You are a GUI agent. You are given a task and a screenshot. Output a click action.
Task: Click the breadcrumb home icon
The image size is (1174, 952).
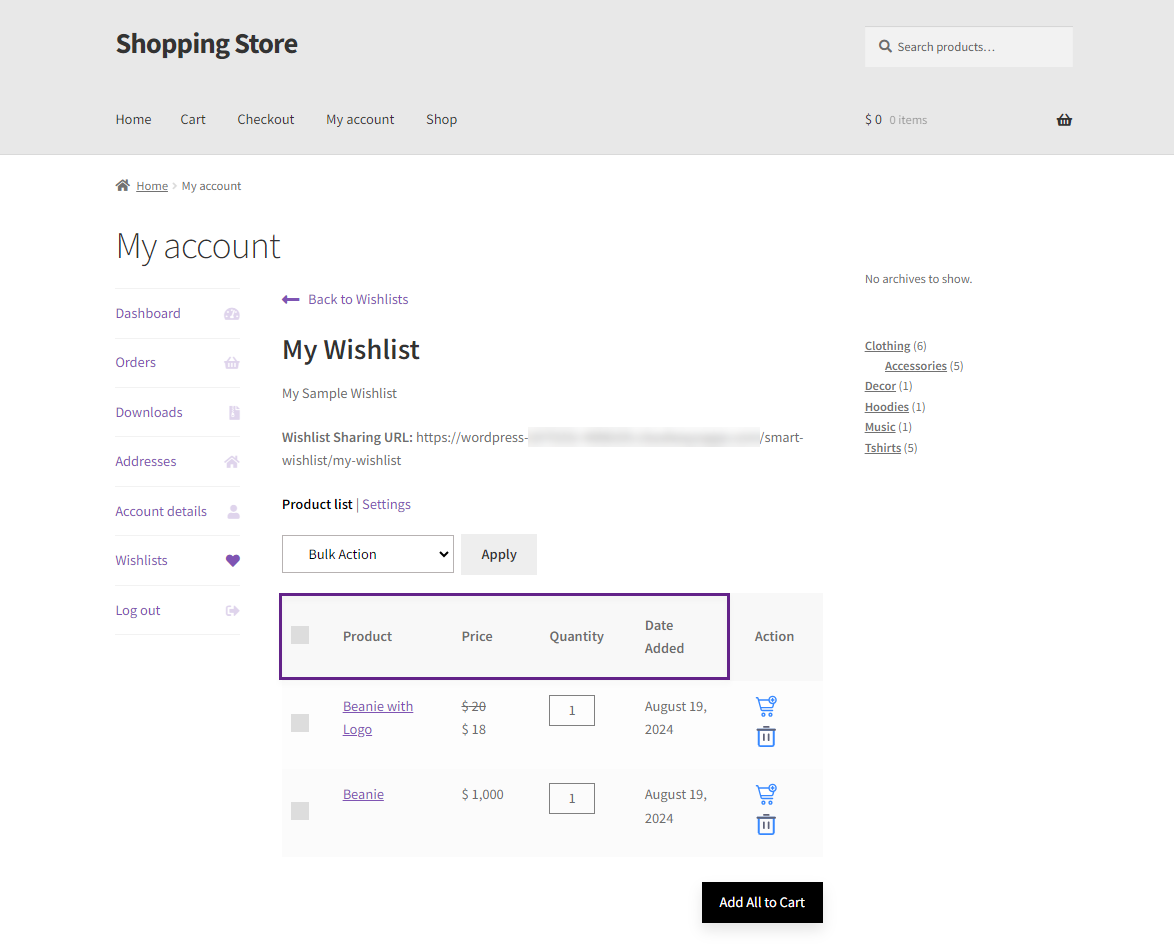[x=123, y=185]
